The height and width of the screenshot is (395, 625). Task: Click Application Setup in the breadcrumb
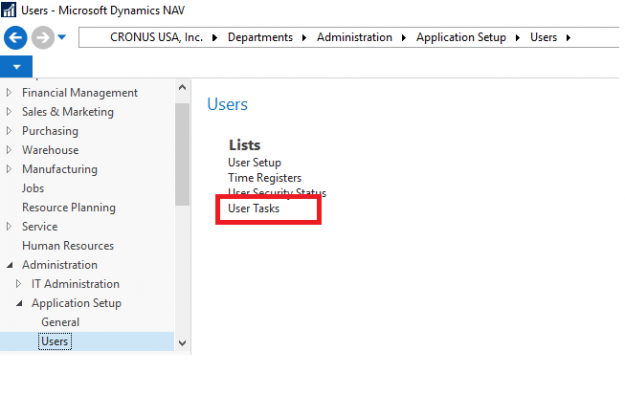(461, 37)
